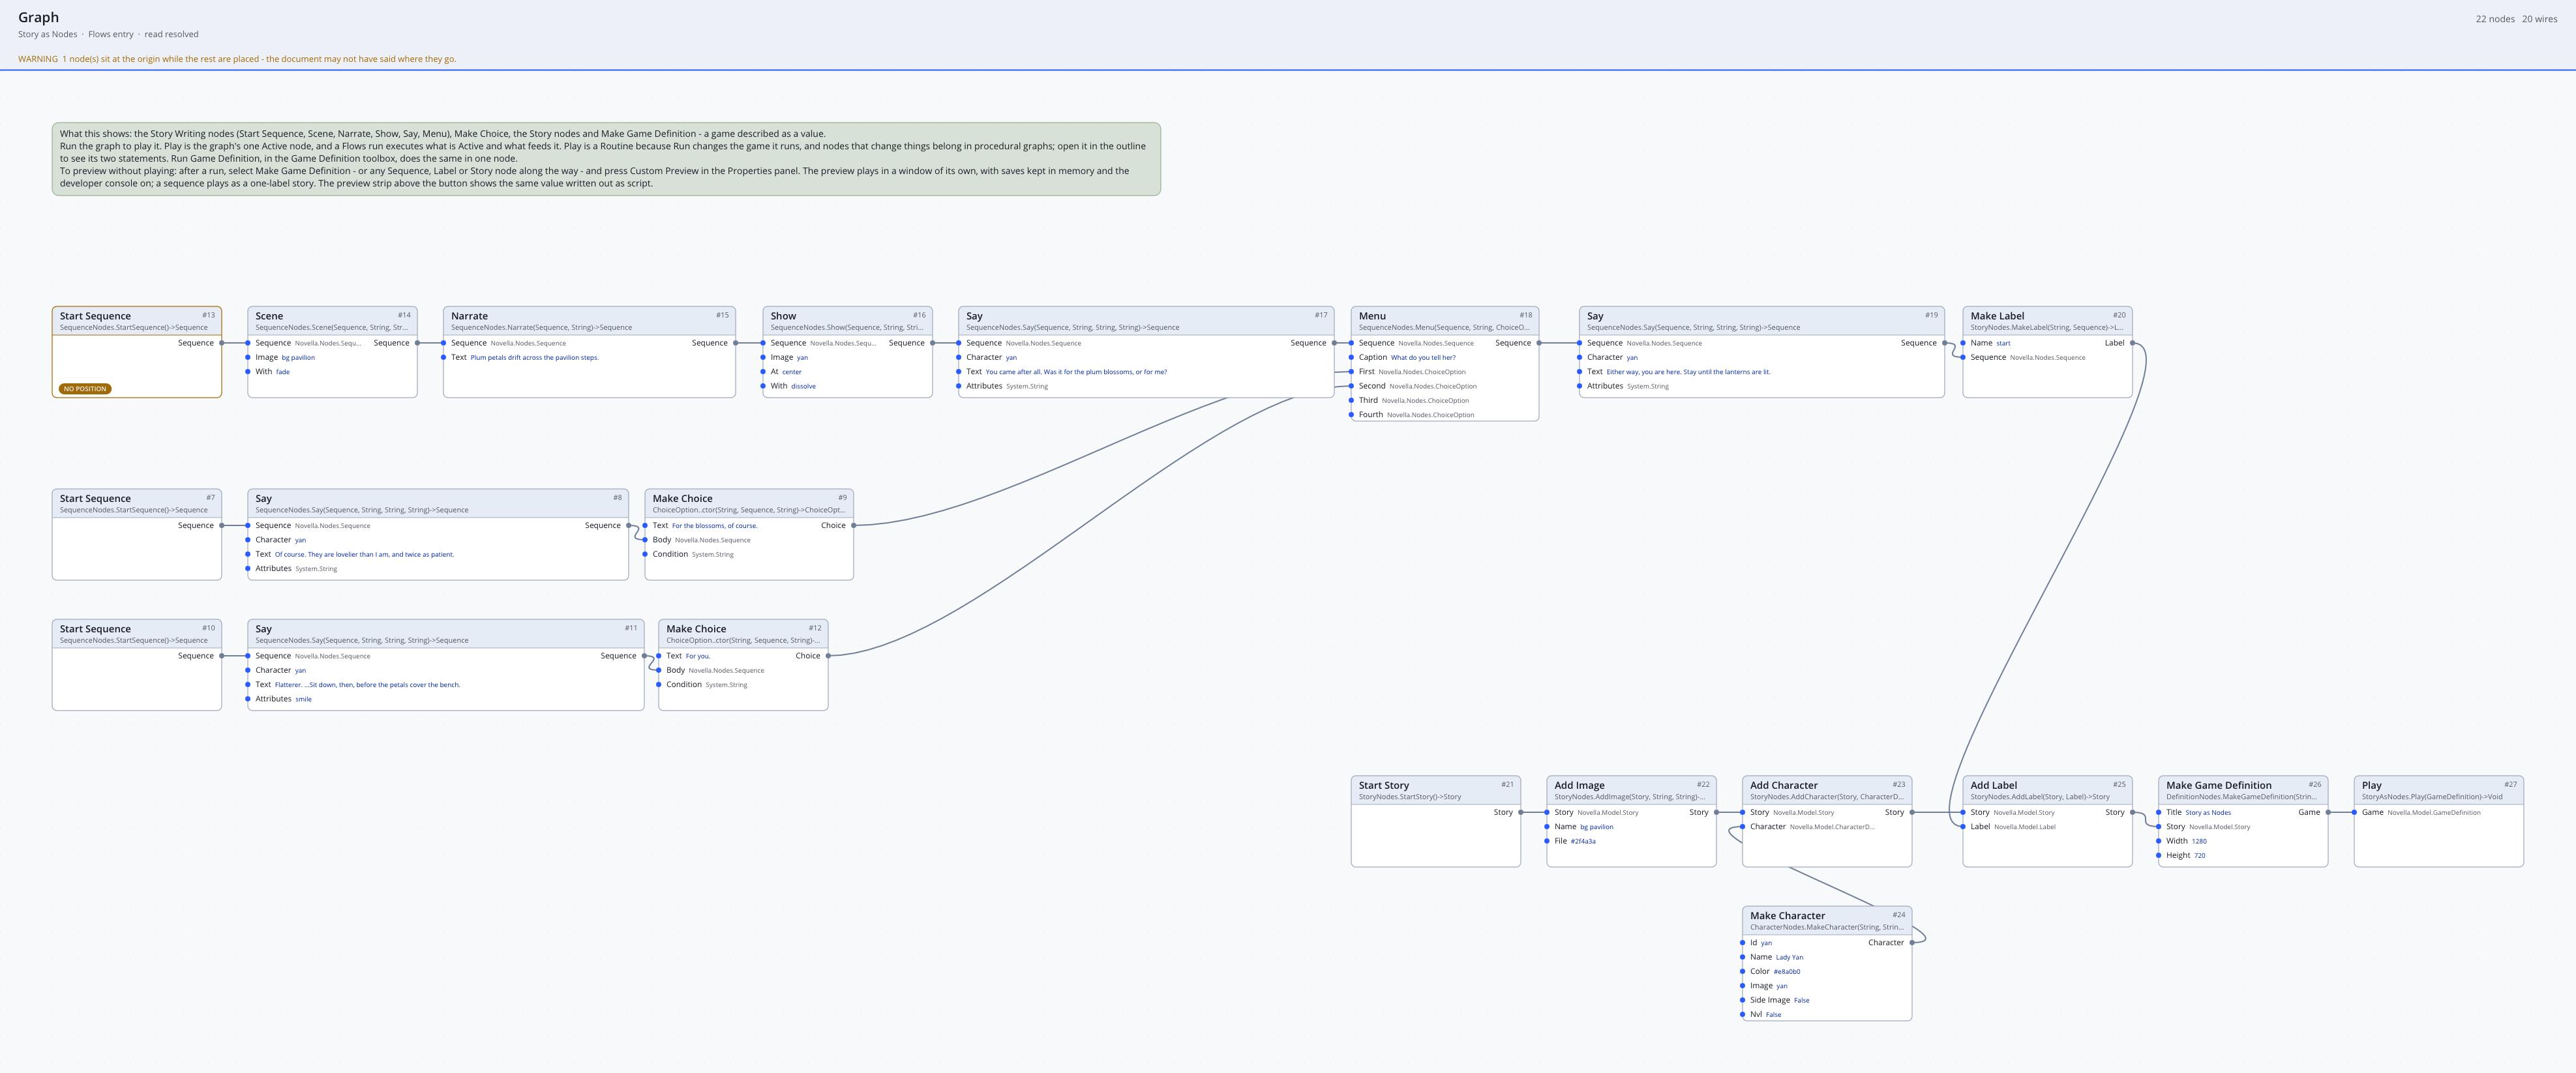2576x1073 pixels.
Task: Click the Narrate text 'Plum petals drift across'
Action: 535,358
